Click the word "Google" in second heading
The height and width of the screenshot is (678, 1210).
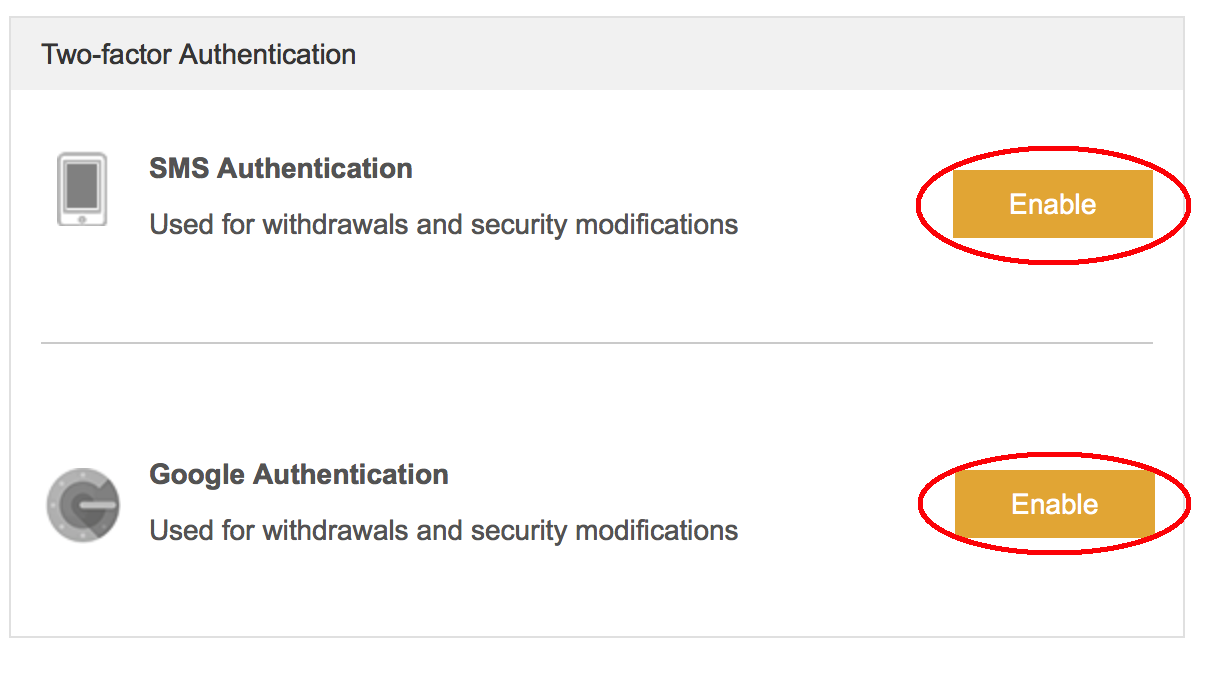click(197, 474)
